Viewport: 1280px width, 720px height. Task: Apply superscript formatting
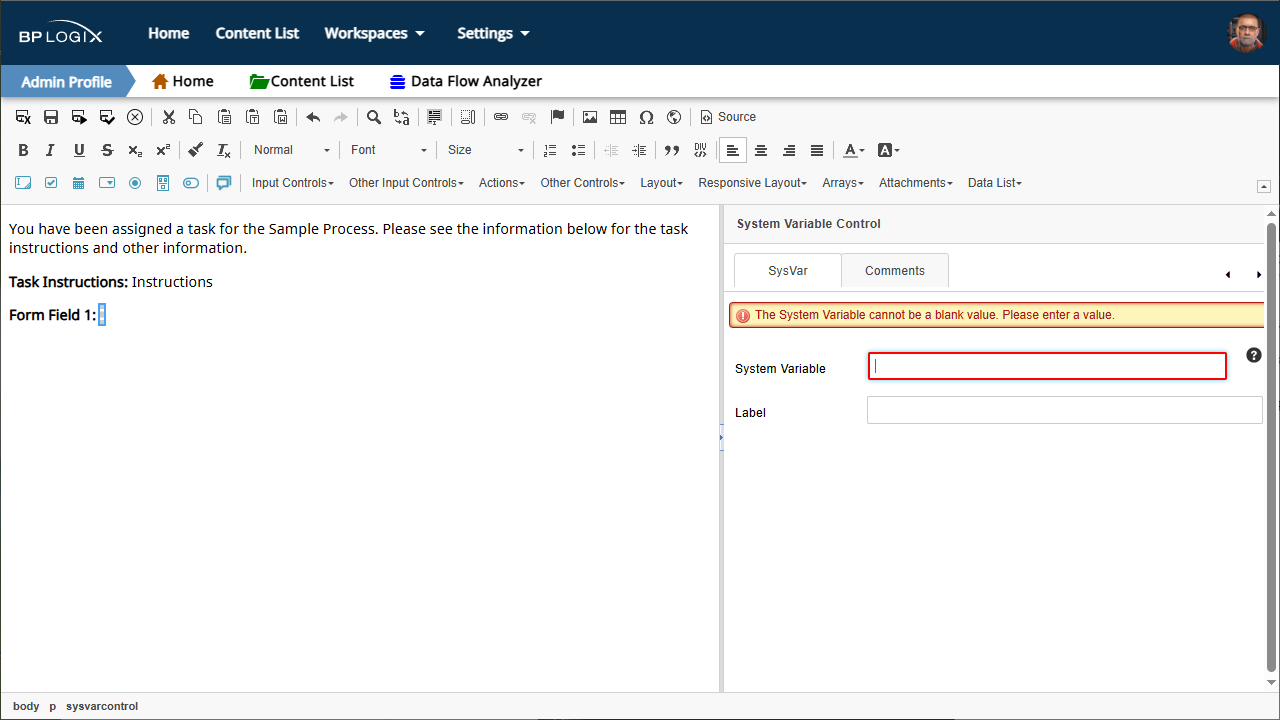pos(163,150)
